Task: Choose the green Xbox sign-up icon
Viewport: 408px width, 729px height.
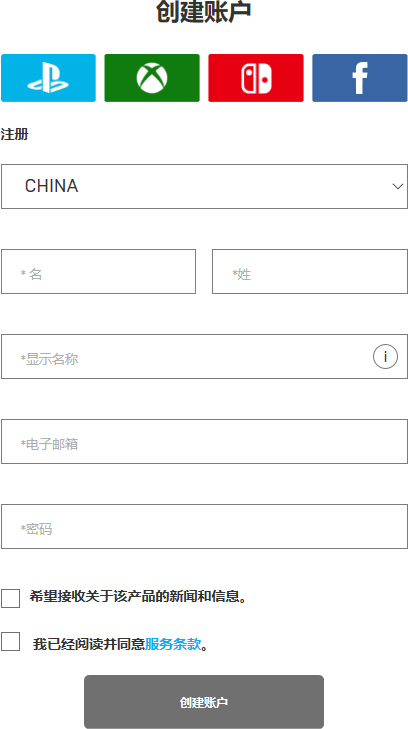Action: coord(152,78)
